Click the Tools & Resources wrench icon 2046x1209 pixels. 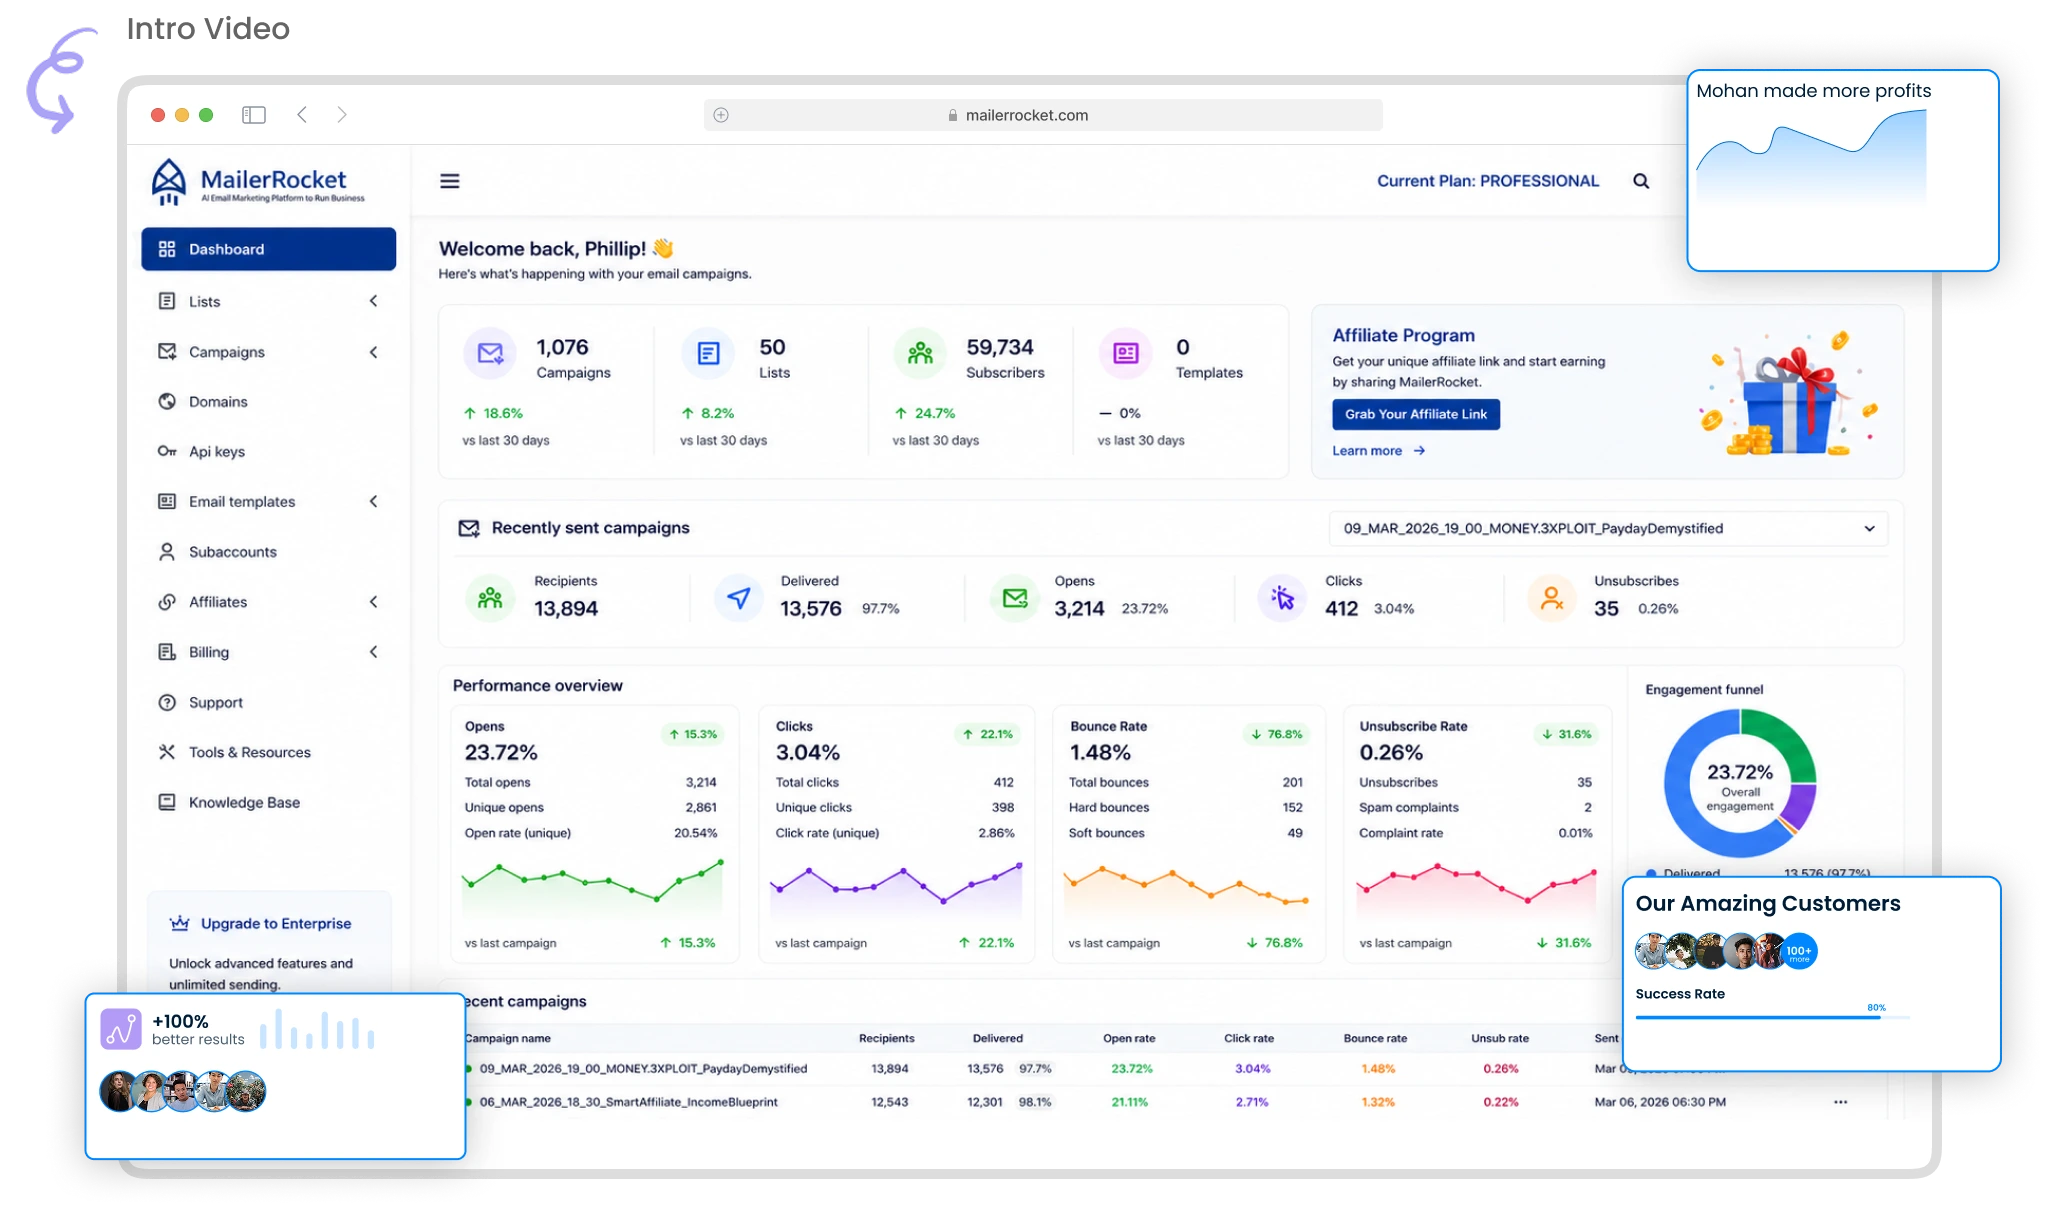(167, 752)
